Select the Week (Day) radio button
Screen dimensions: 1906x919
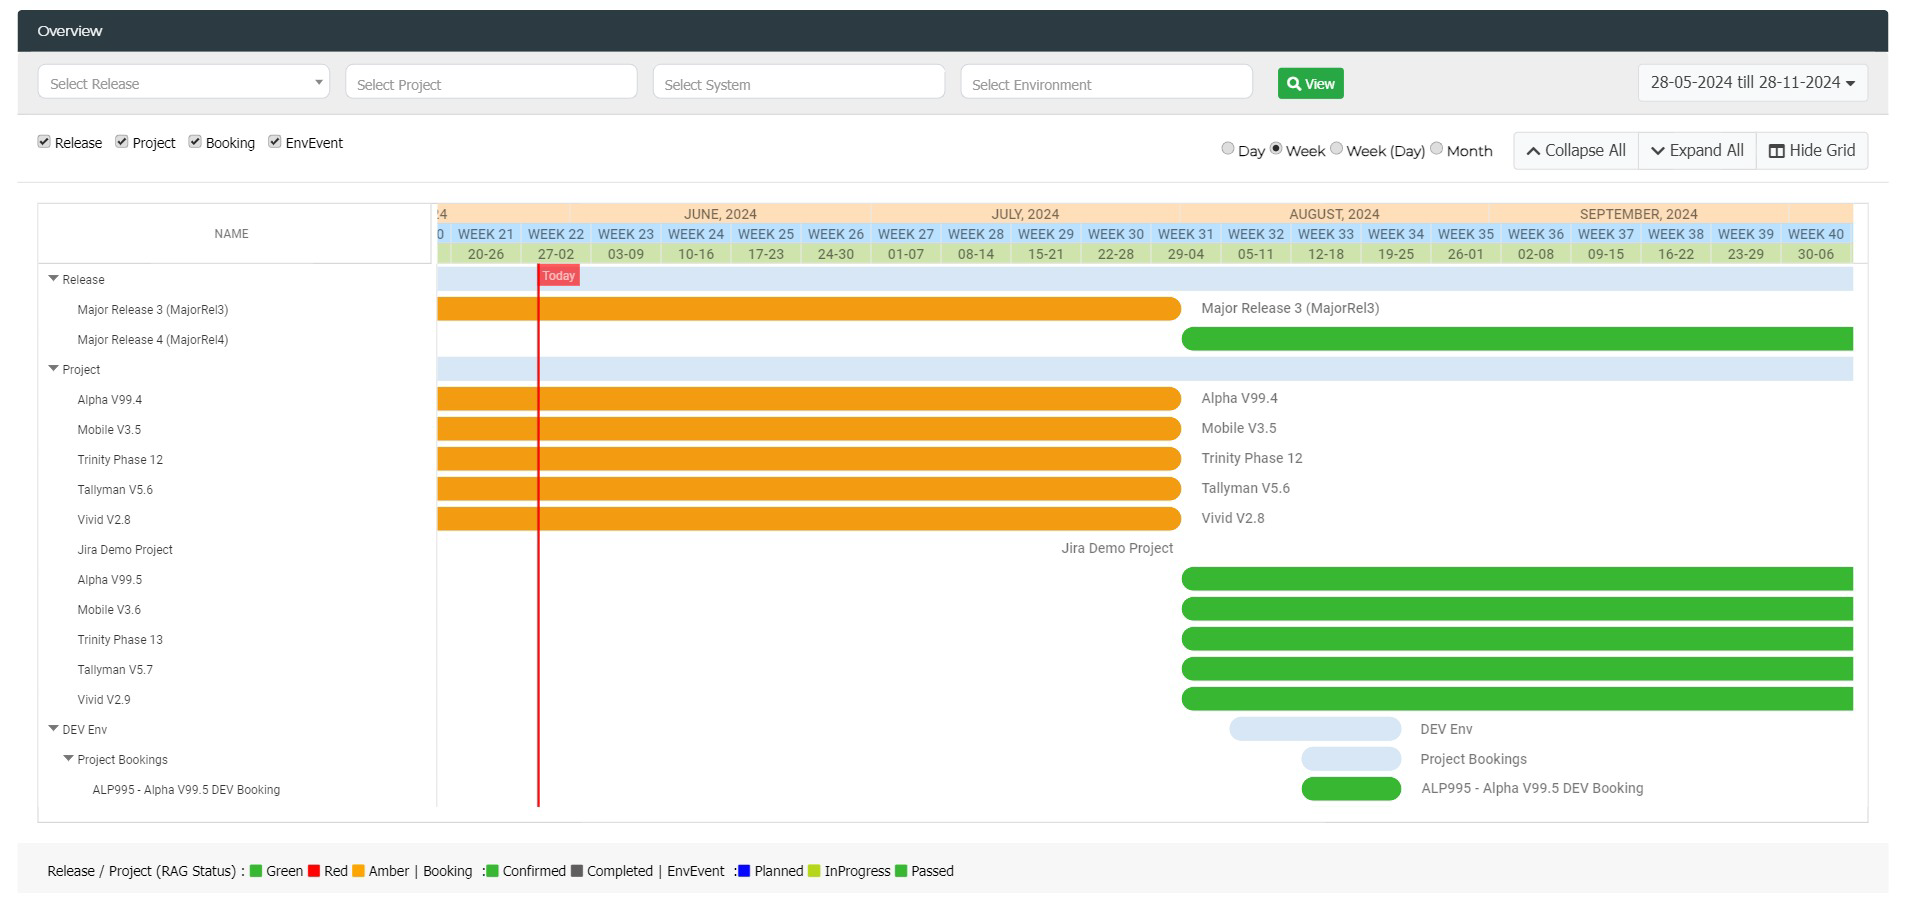1336,149
